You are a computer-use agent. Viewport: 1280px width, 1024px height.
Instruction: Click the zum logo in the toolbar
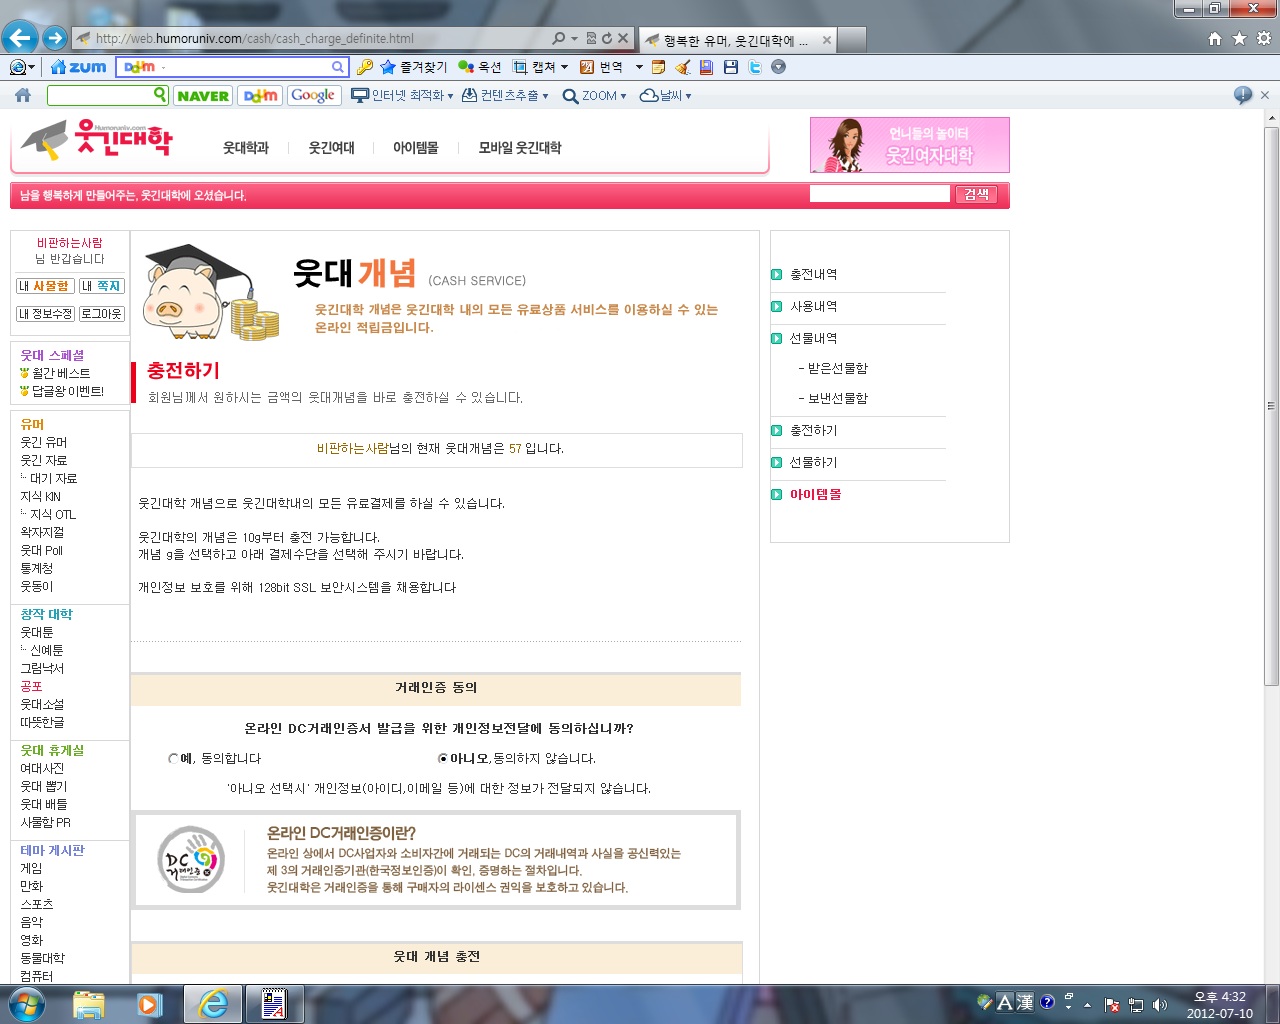[79, 67]
